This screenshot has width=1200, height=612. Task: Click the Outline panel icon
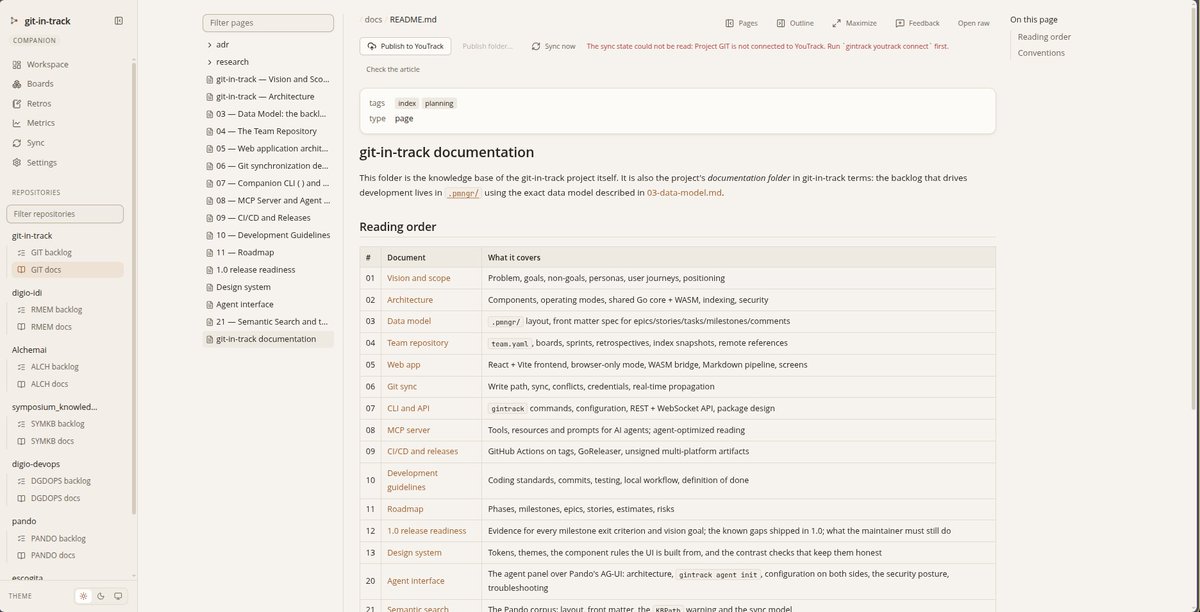(780, 23)
